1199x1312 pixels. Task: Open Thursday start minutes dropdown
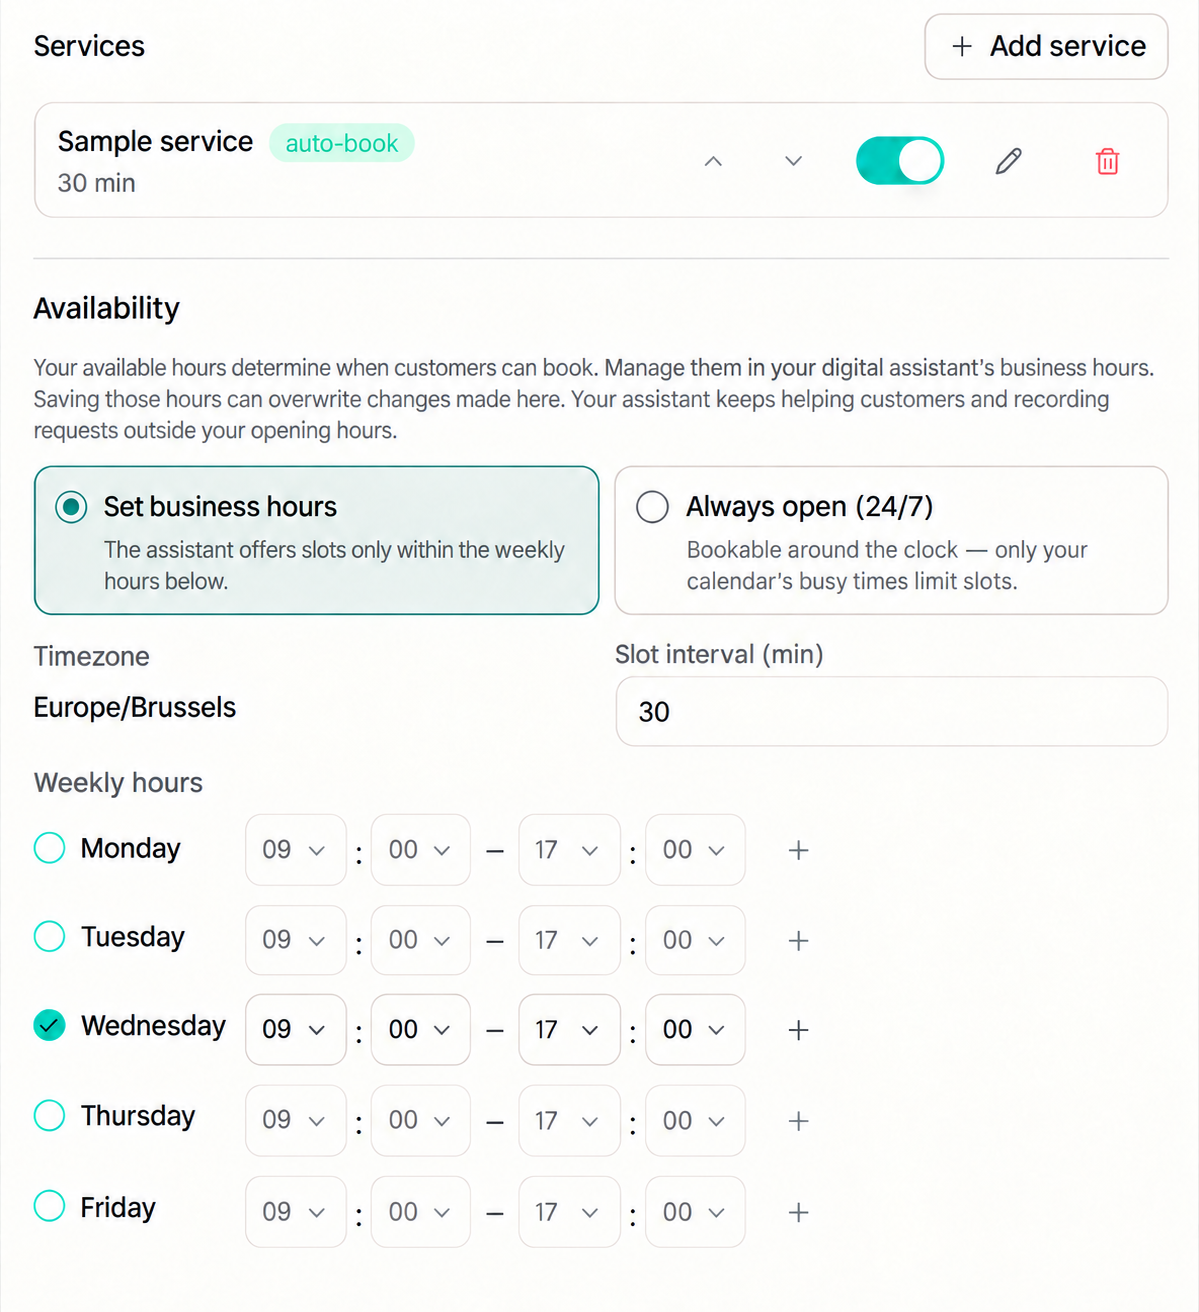(420, 1120)
